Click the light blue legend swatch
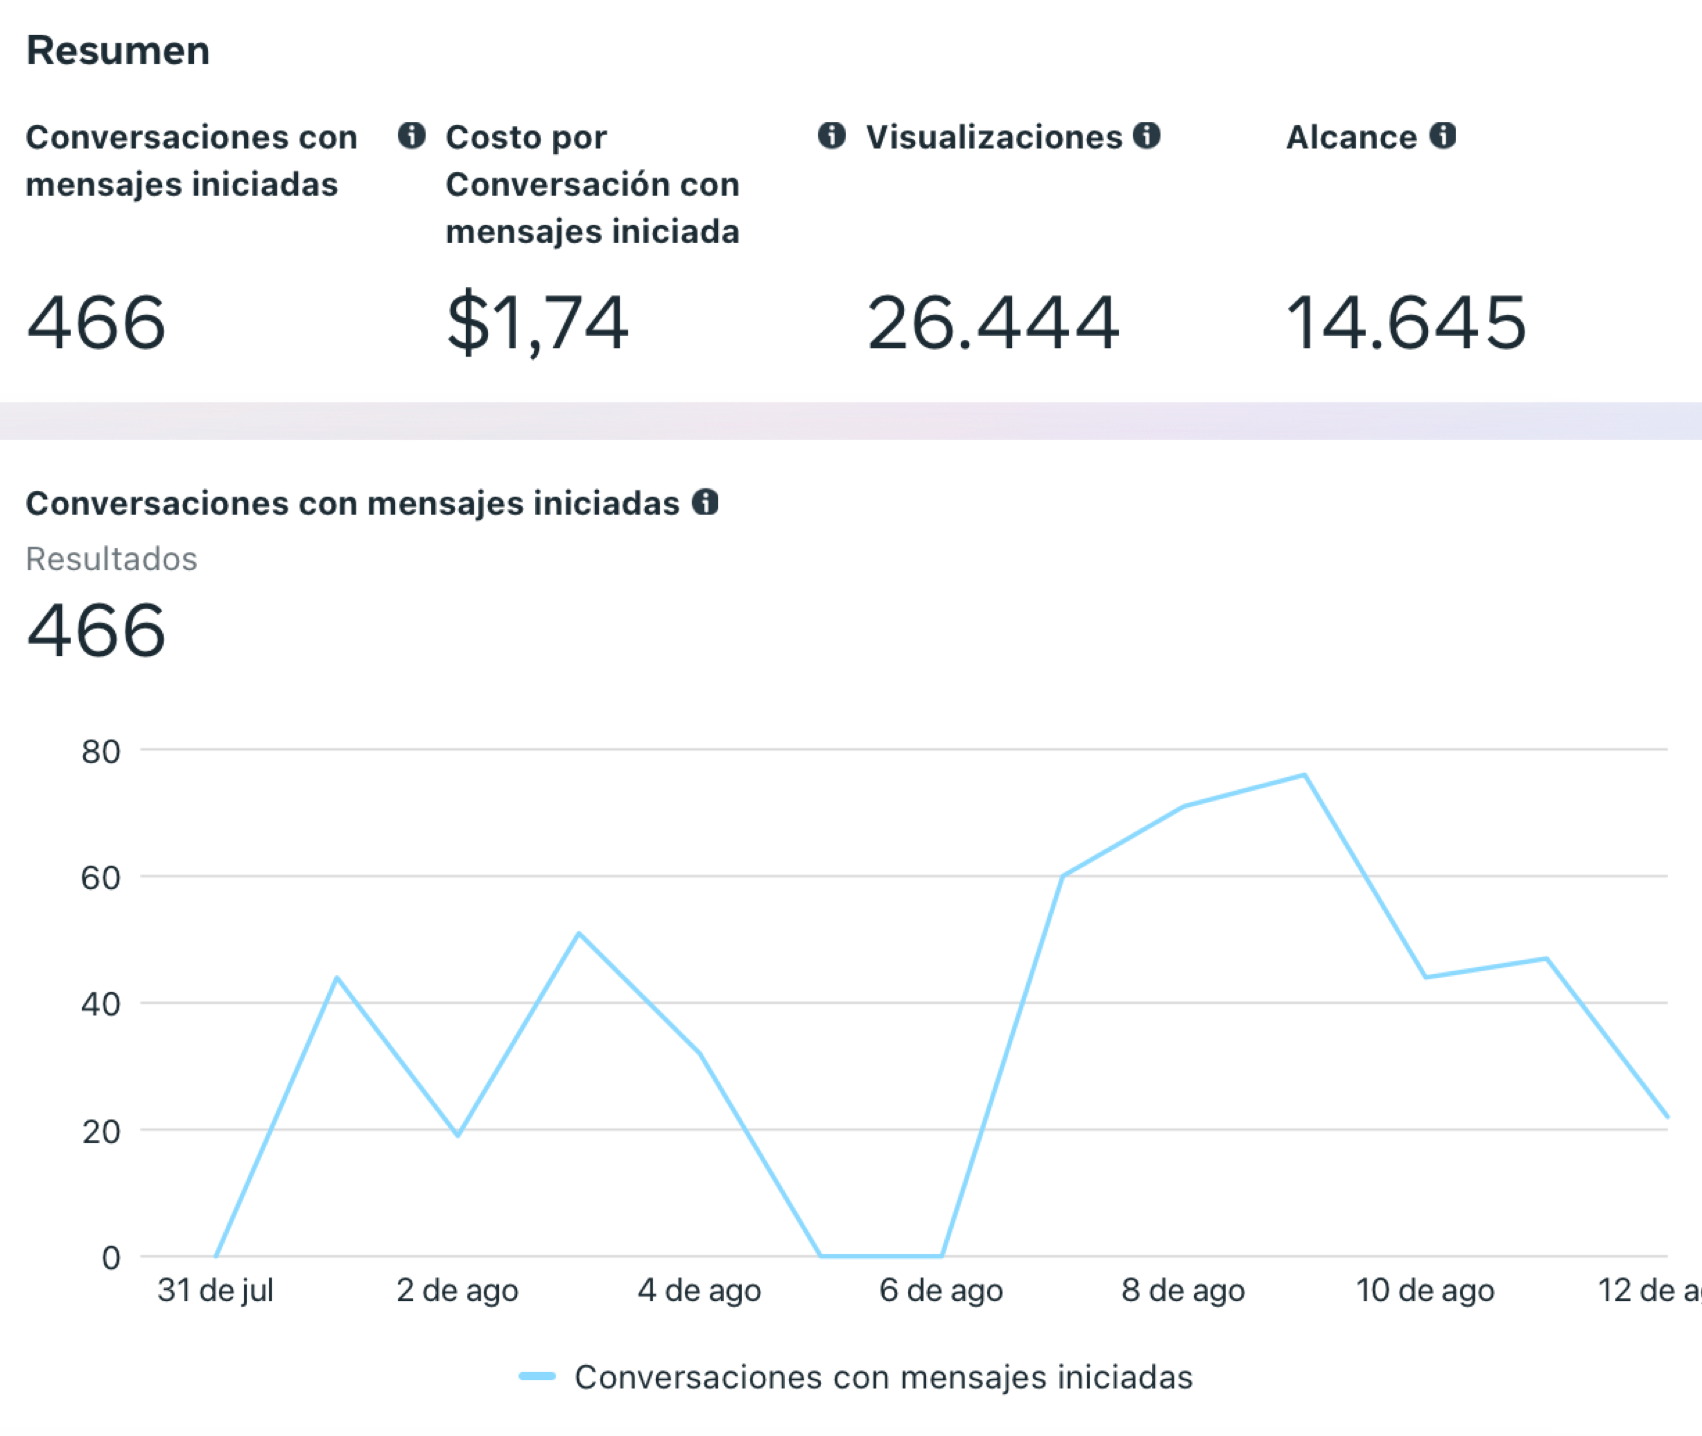This screenshot has height=1436, width=1702. tap(537, 1377)
